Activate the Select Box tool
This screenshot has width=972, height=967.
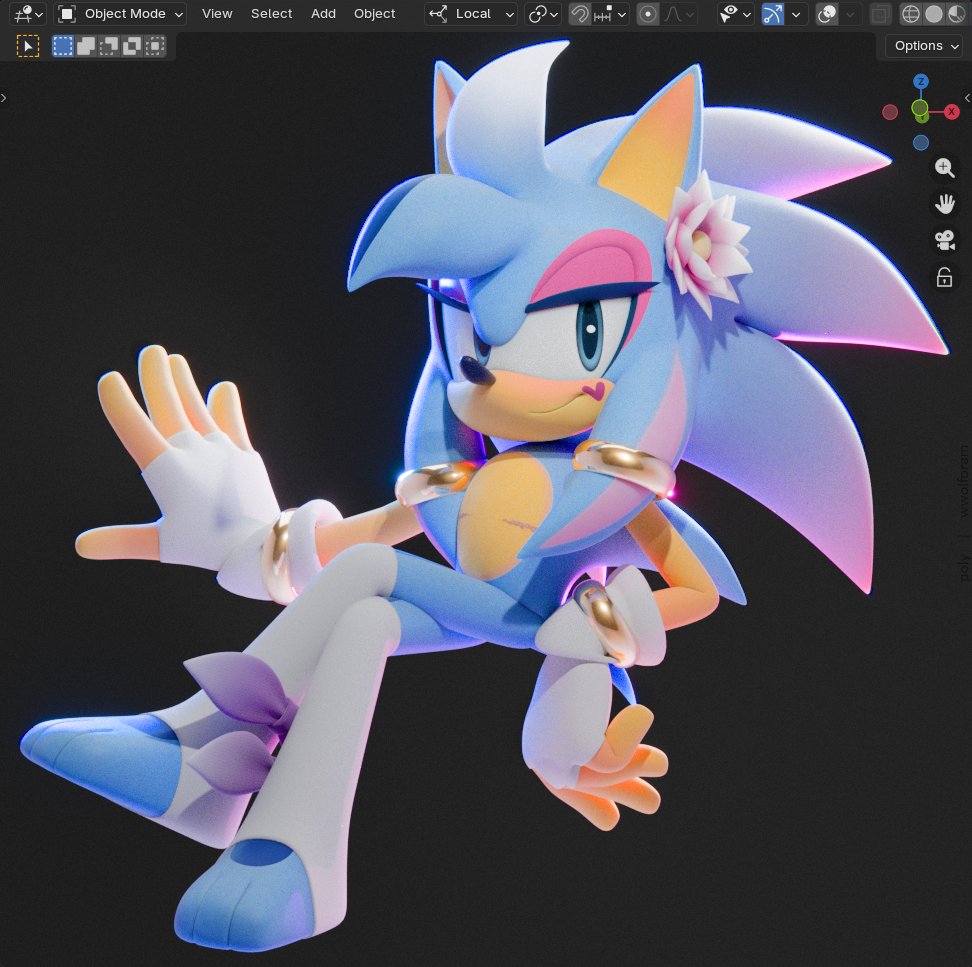coord(28,46)
